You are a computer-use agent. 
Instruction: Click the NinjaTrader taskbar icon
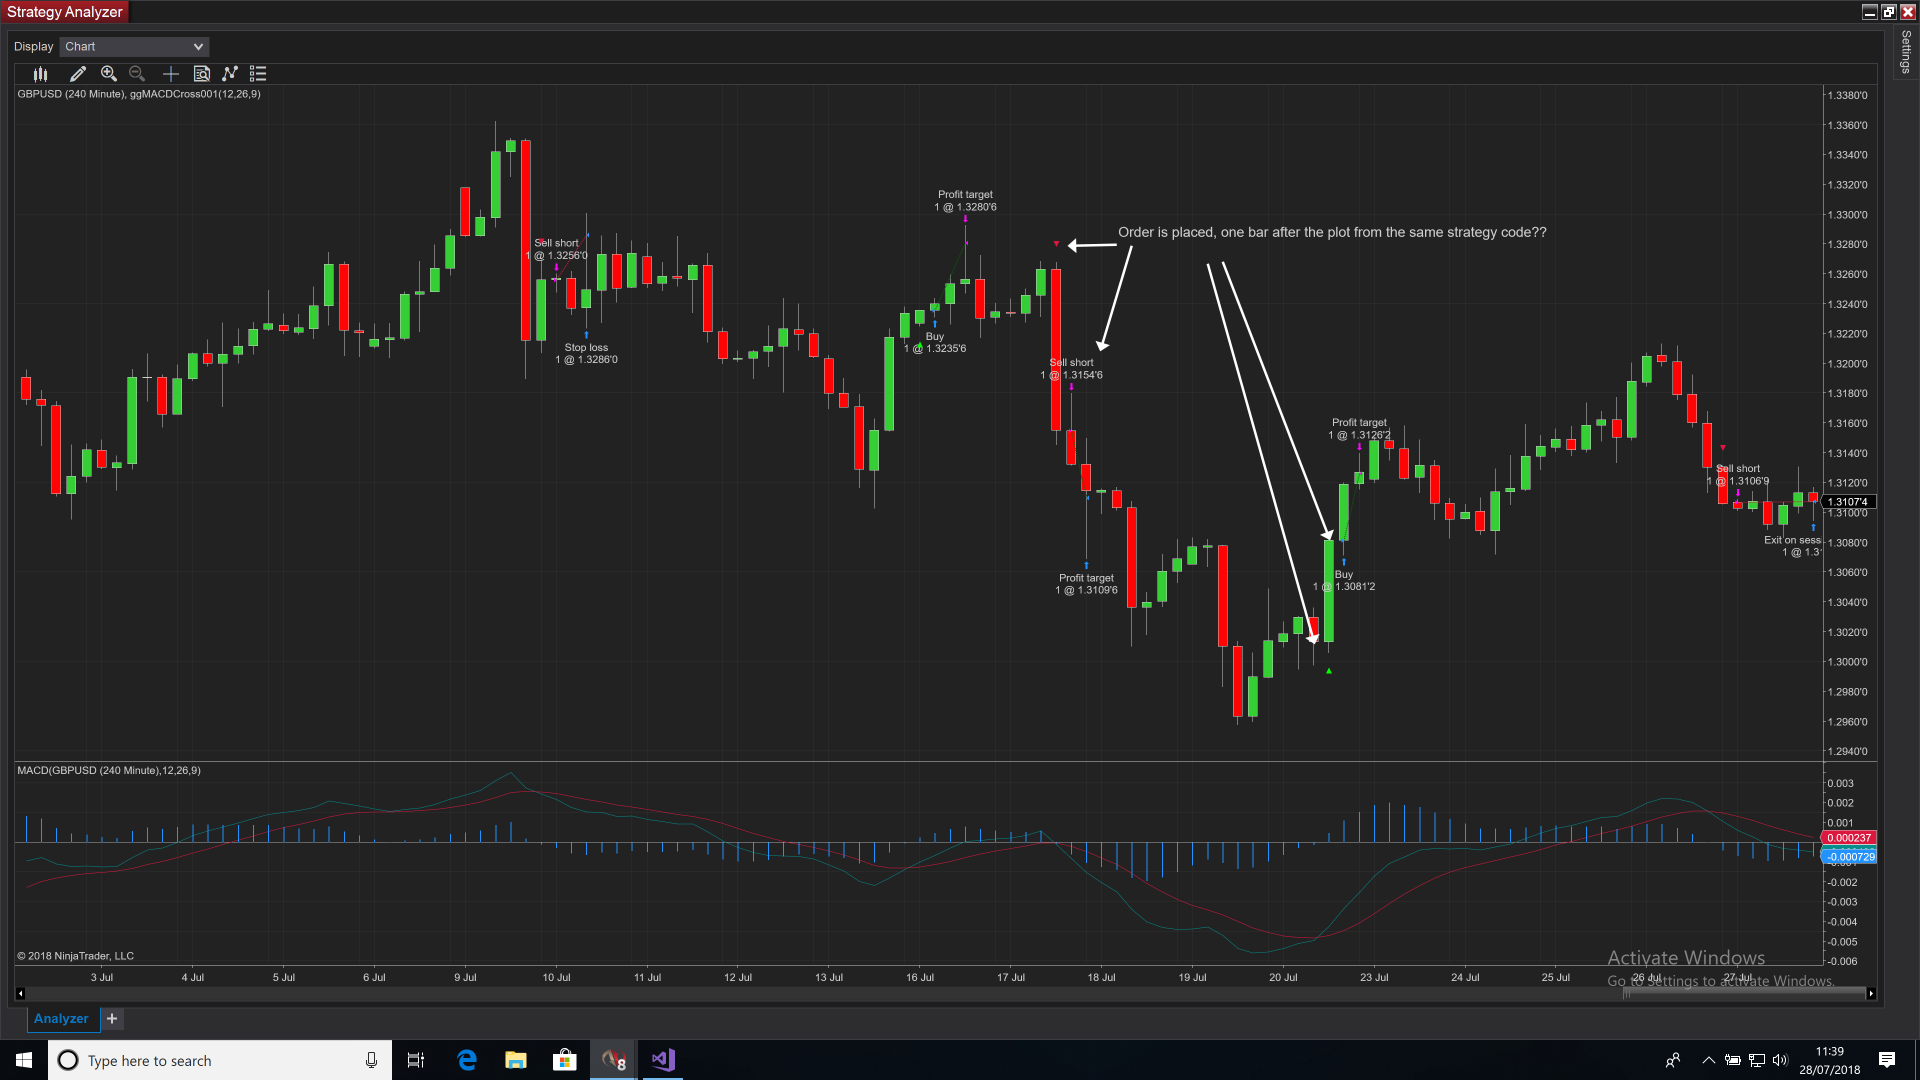(x=614, y=1060)
